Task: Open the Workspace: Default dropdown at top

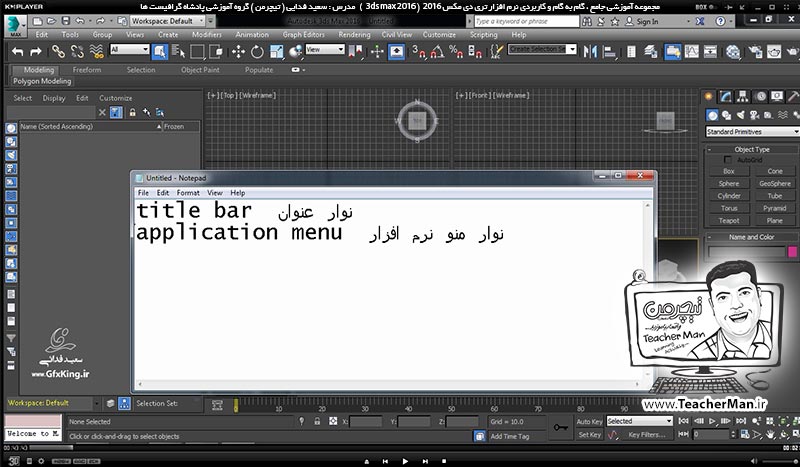Action: click(x=167, y=21)
